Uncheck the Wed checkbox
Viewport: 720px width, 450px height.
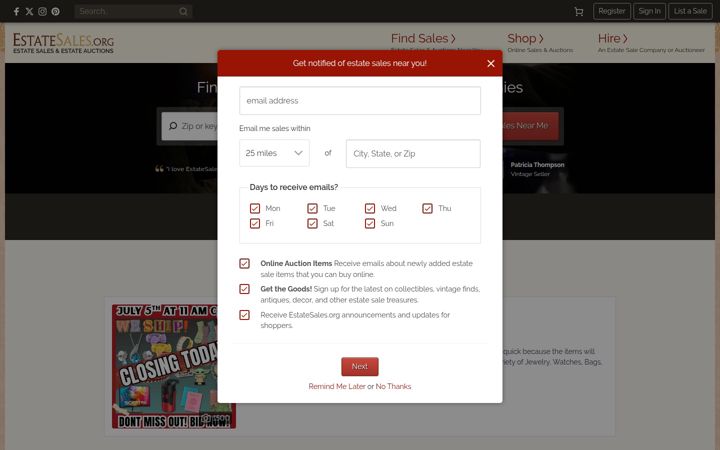coord(370,208)
